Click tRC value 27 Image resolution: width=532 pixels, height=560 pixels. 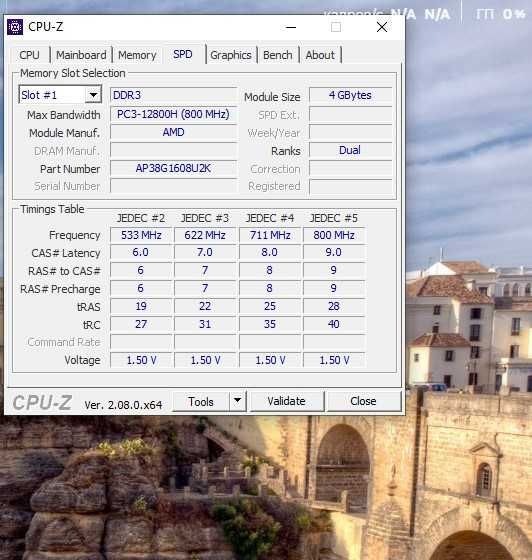tap(141, 324)
